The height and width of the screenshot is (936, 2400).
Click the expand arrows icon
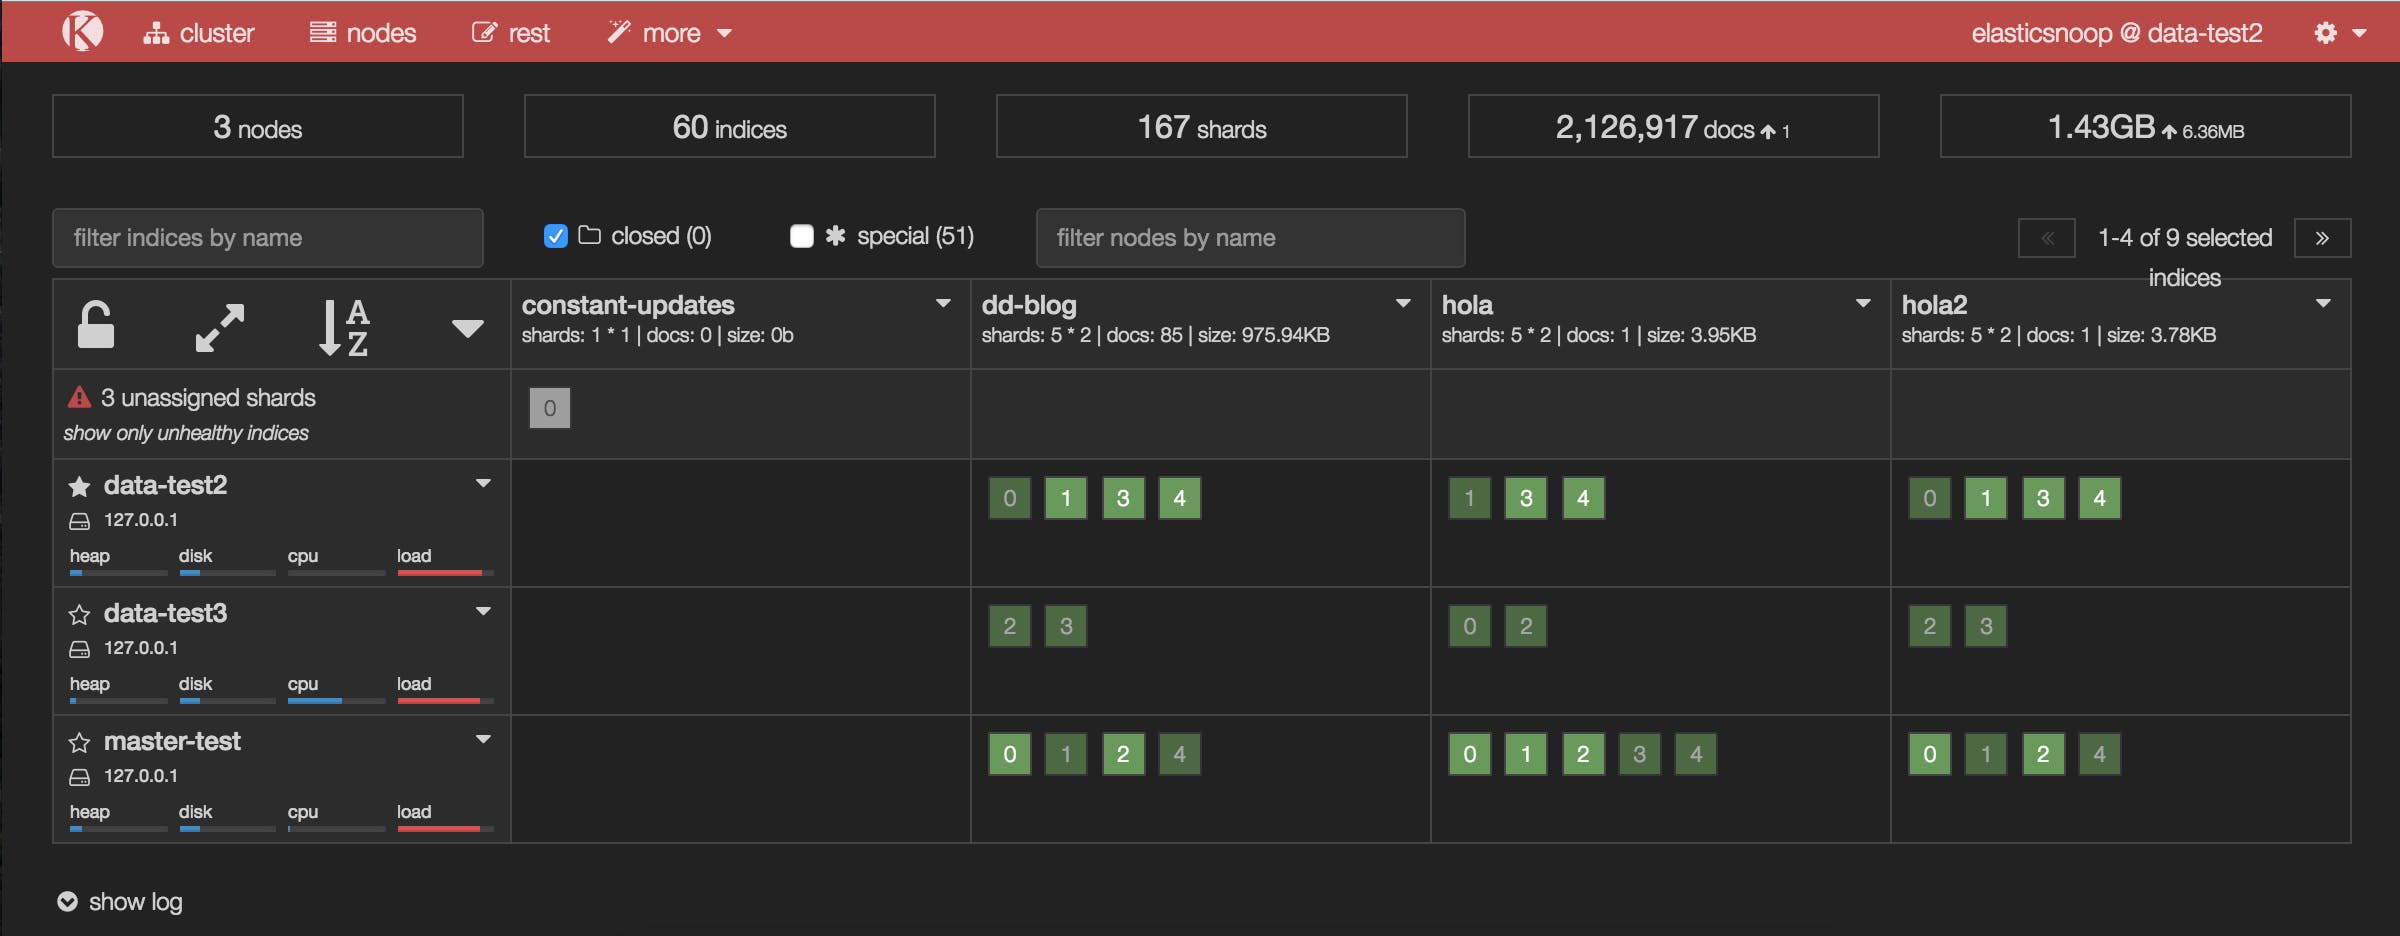220,327
